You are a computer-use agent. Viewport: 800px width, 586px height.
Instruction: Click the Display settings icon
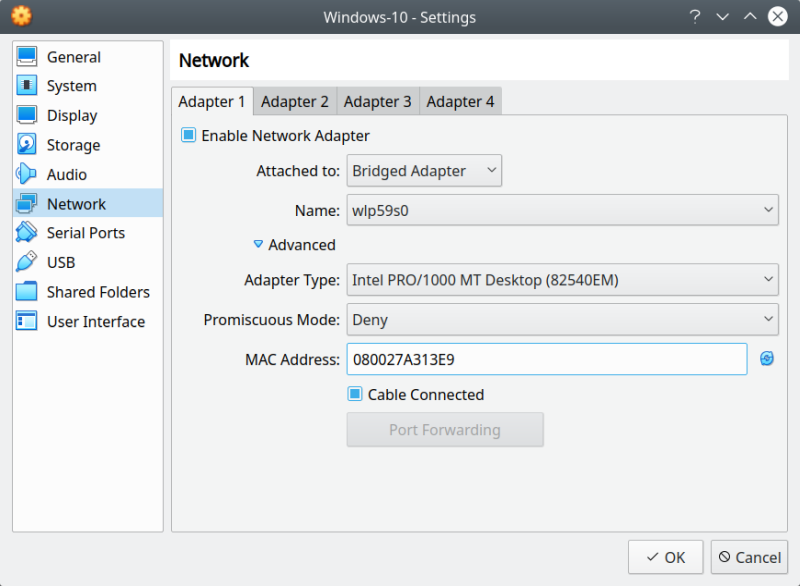click(28, 115)
